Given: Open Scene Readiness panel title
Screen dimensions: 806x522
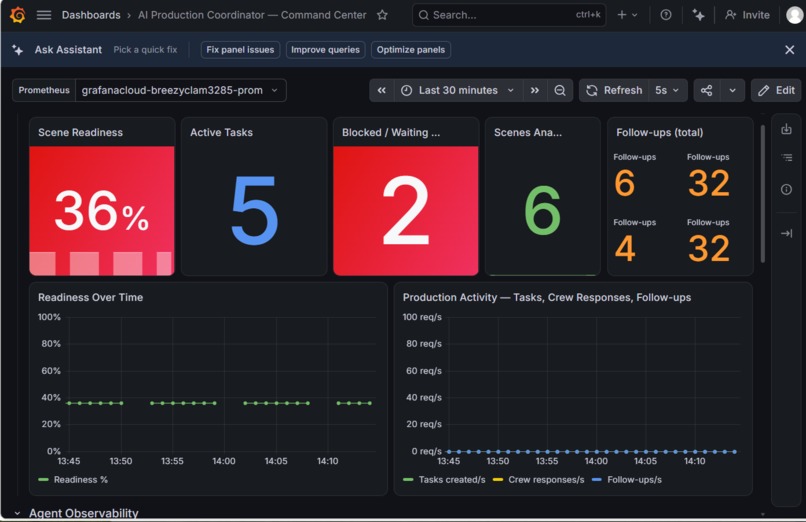Looking at the screenshot, I should point(80,133).
